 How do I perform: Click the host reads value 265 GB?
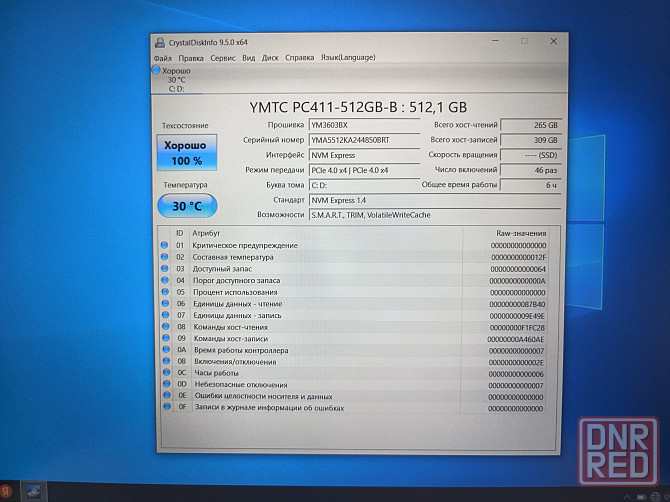click(x=530, y=125)
